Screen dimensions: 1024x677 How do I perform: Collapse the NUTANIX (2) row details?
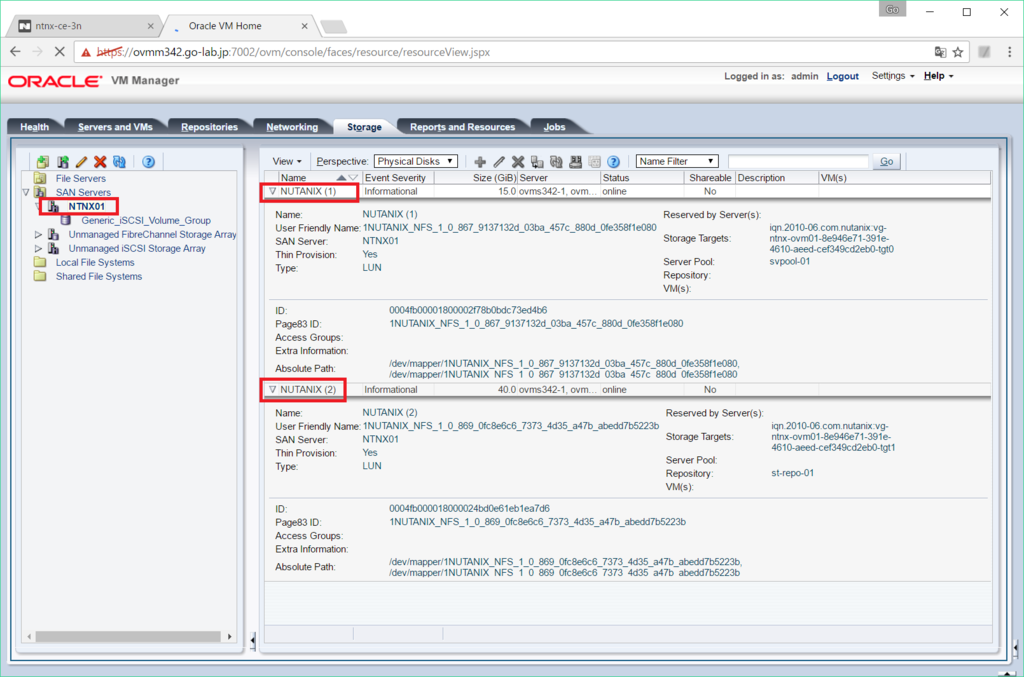click(272, 390)
